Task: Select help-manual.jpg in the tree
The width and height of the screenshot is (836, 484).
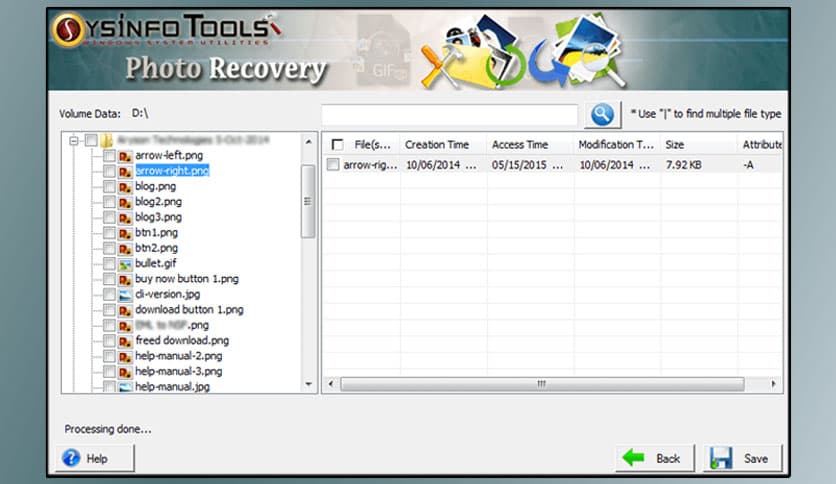Action: 172,386
